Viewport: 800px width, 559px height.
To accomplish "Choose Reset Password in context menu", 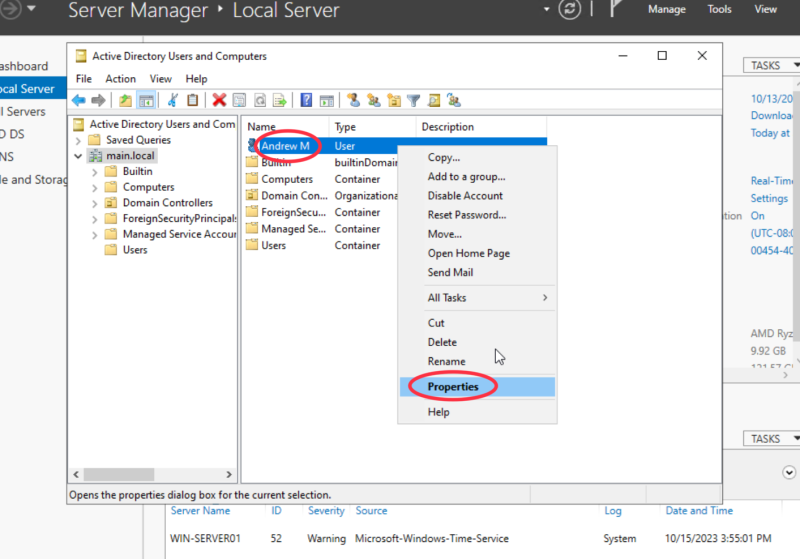I will click(466, 215).
